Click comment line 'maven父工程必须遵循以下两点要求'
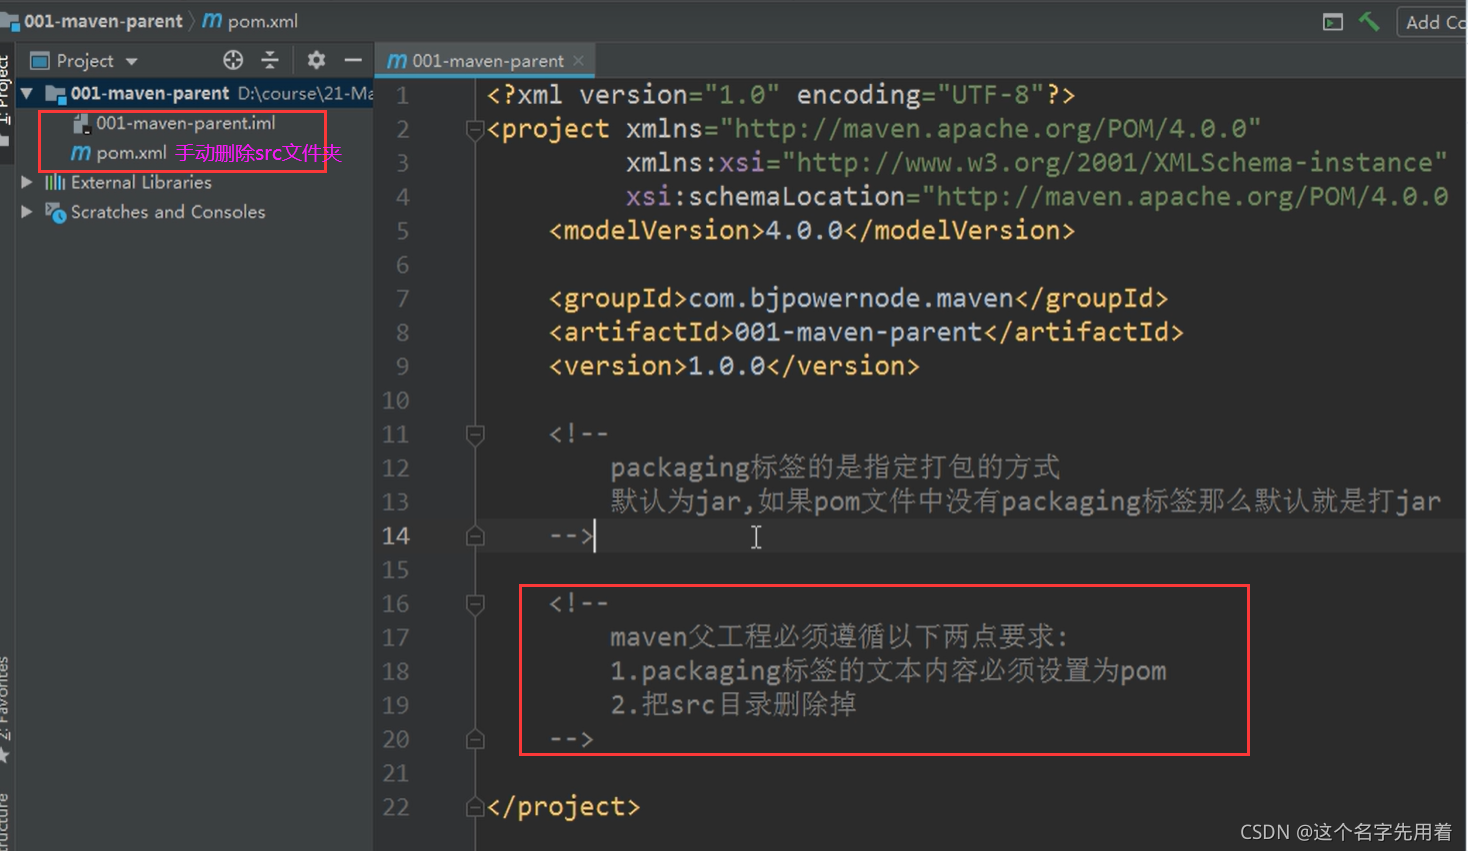 [x=839, y=636]
